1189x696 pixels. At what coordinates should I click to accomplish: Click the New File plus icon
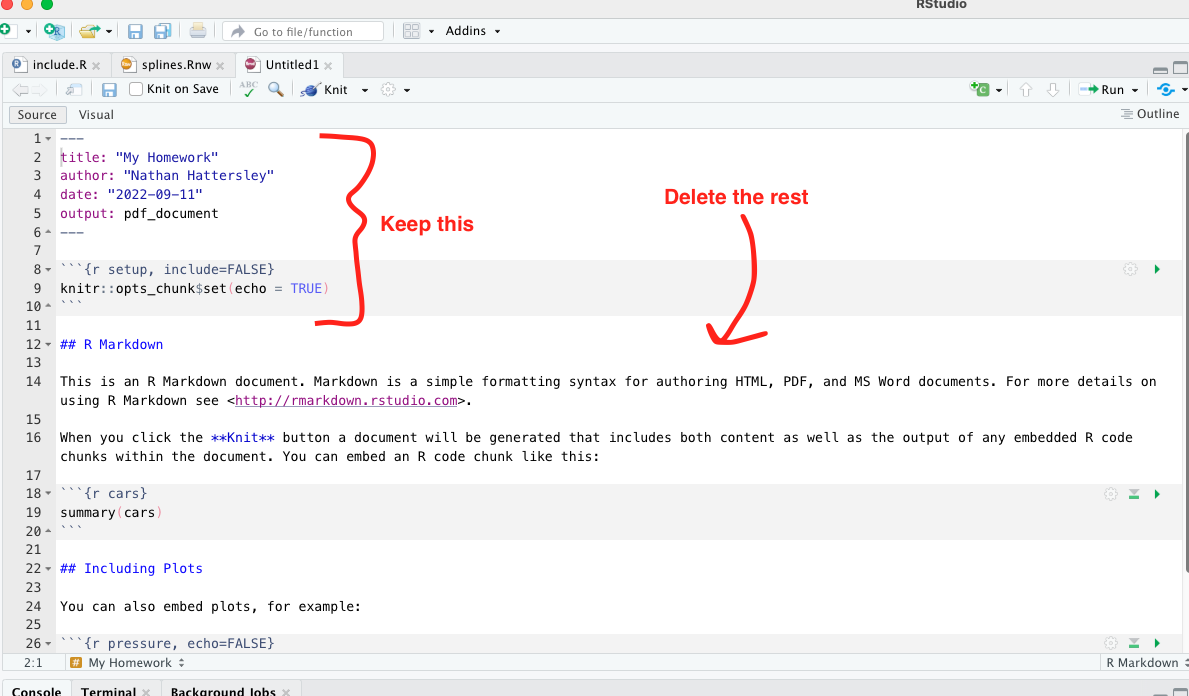pyautogui.click(x=6, y=30)
